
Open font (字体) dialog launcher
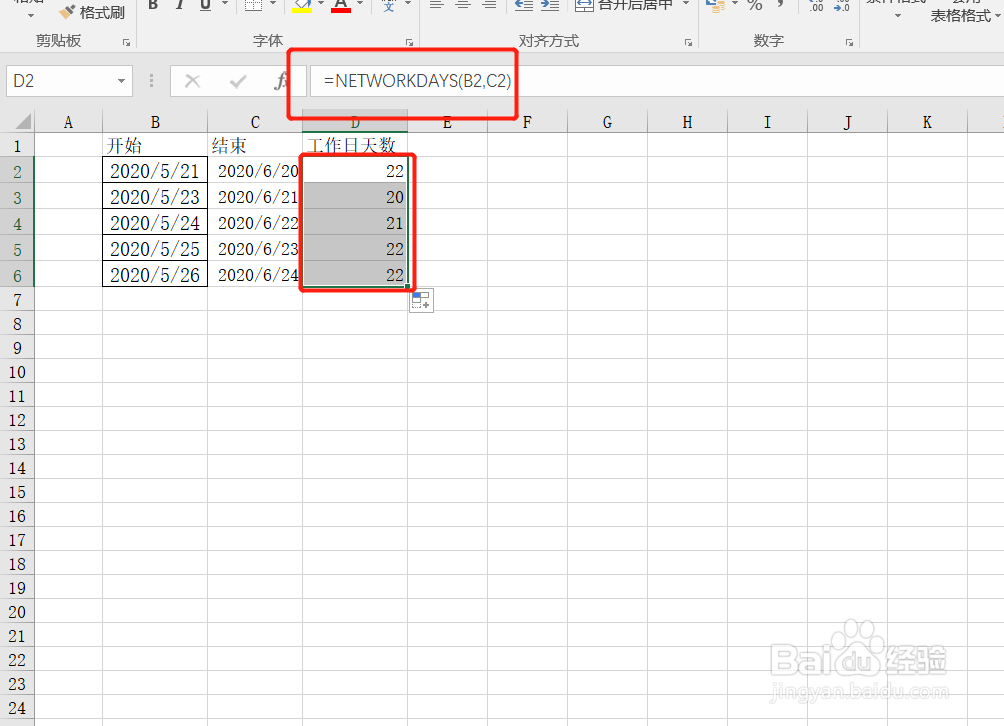pos(409,42)
